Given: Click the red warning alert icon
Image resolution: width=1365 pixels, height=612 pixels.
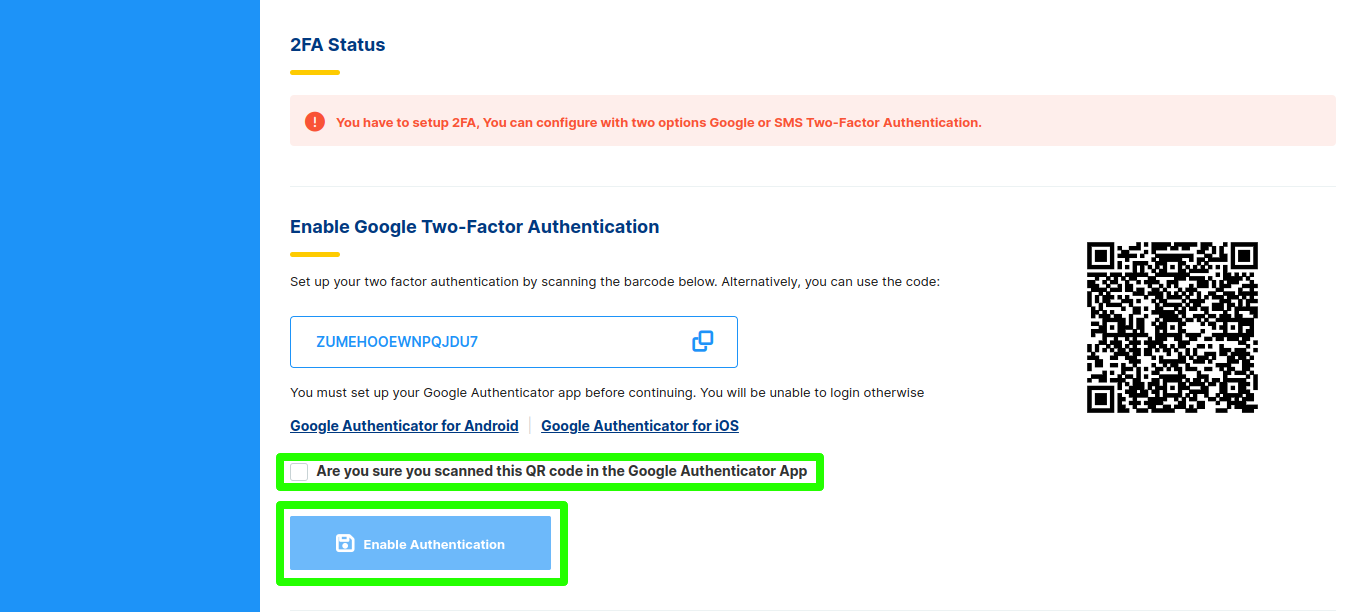Looking at the screenshot, I should tap(315, 122).
